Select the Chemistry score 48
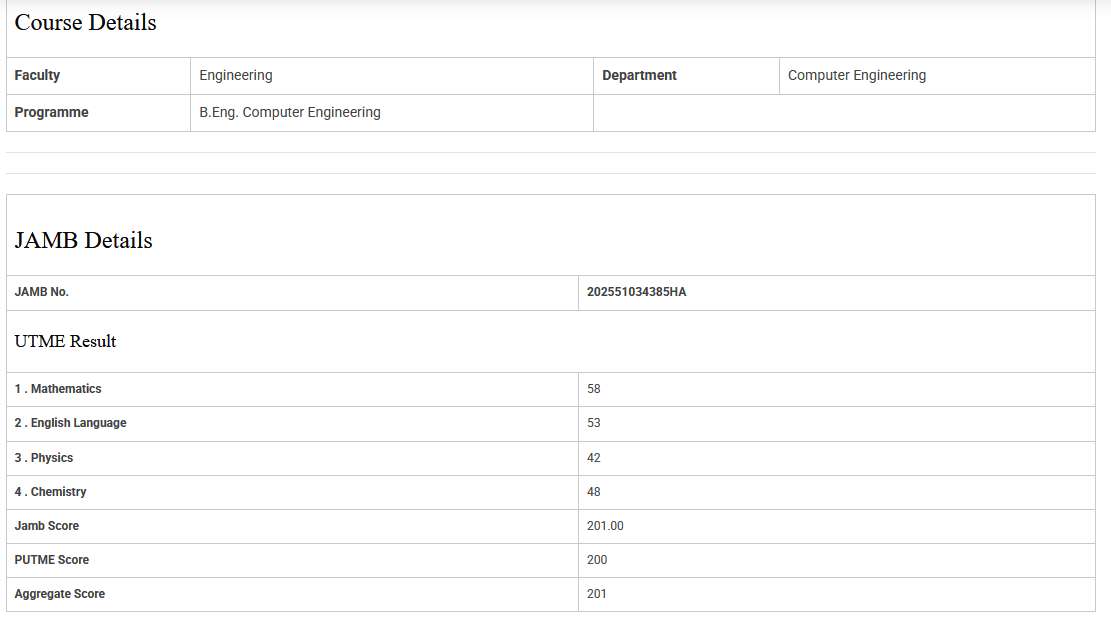The width and height of the screenshot is (1111, 623). pyautogui.click(x=594, y=492)
